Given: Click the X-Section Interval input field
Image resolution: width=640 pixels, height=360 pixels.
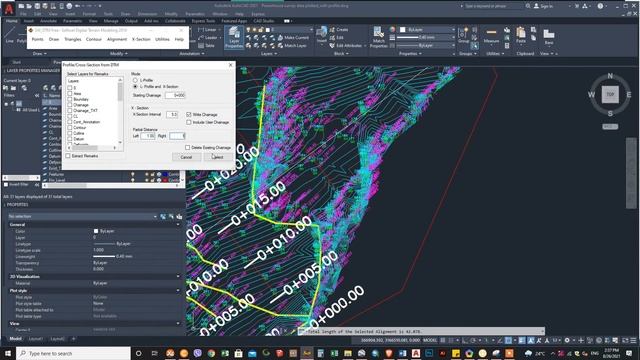Looking at the screenshot, I should 172,115.
